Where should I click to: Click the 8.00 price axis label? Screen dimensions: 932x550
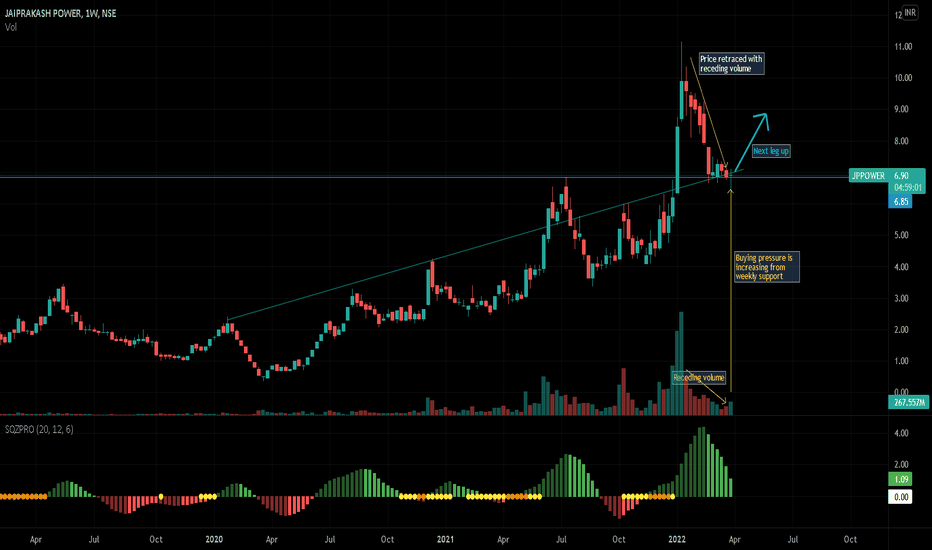[x=901, y=141]
